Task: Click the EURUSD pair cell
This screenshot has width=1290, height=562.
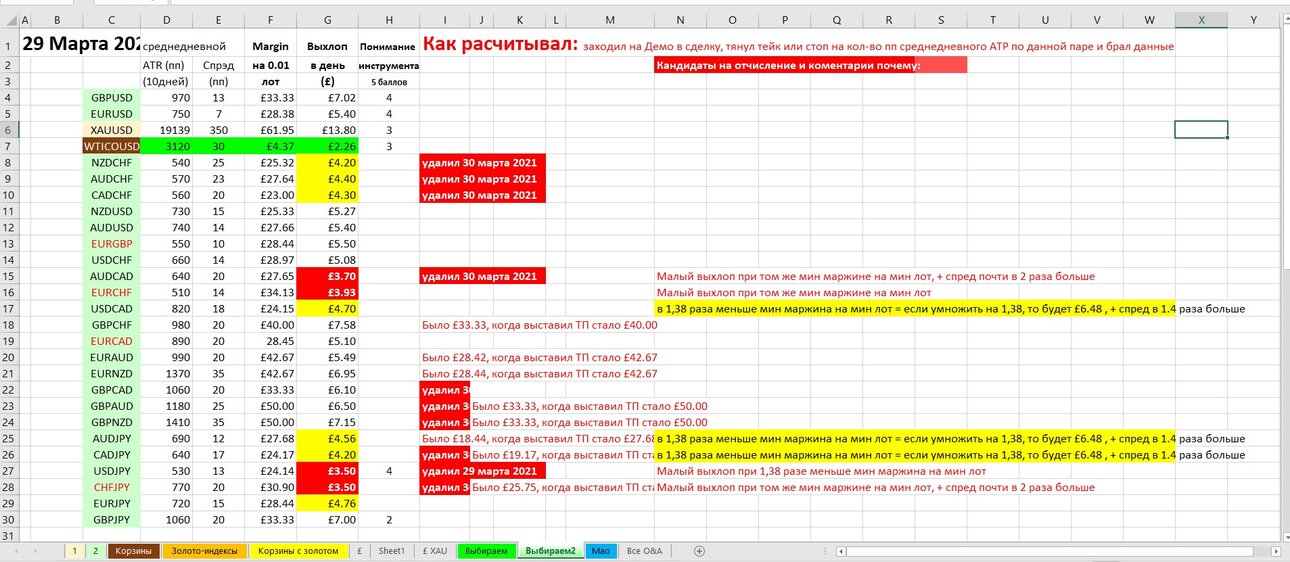Action: [x=112, y=114]
